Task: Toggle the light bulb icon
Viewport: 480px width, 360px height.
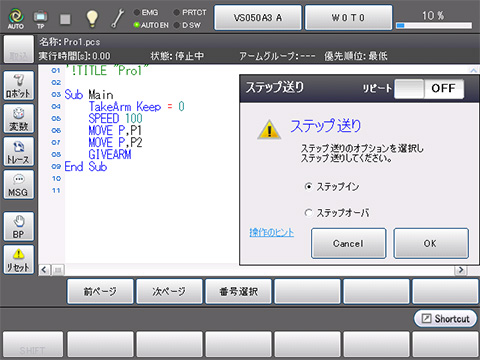Action: point(92,18)
